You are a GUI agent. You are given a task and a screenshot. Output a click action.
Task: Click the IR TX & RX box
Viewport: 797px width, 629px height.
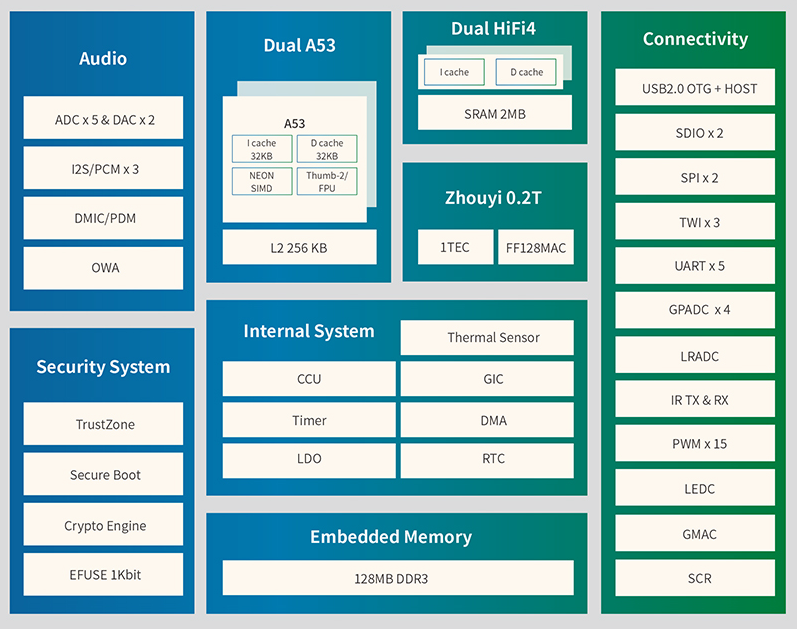695,399
